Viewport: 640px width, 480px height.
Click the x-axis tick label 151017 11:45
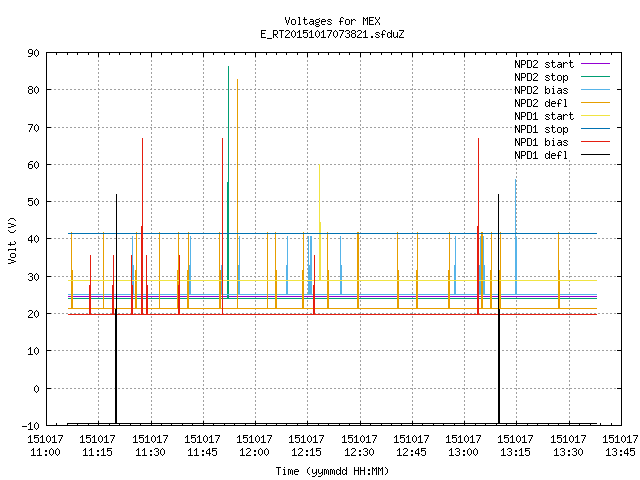pos(202,446)
